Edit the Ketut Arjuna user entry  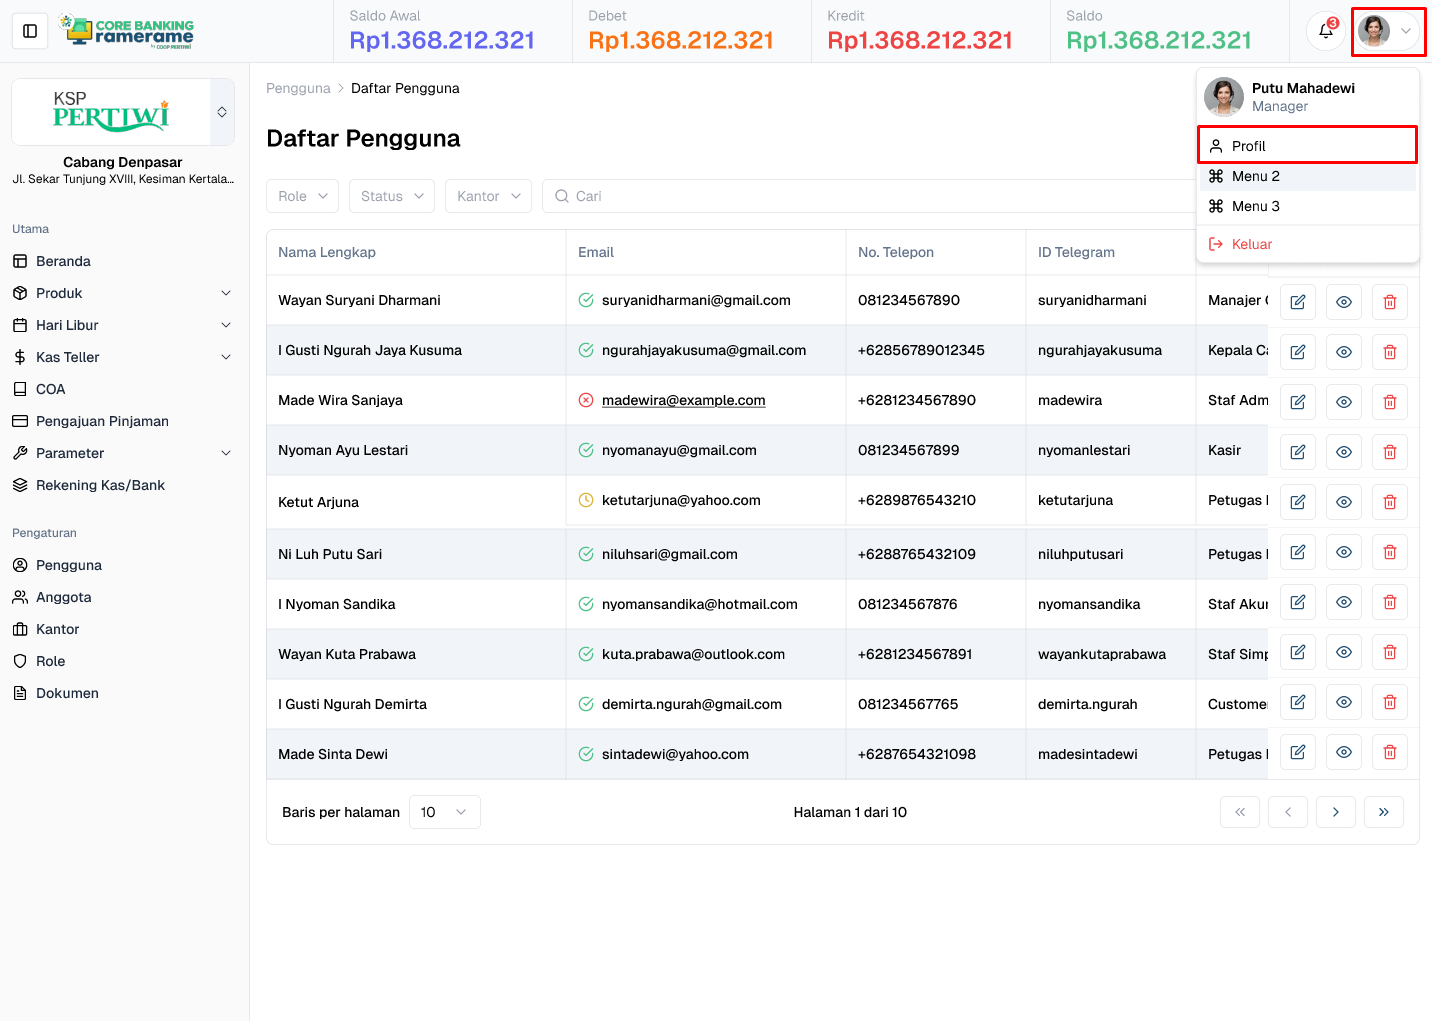point(1297,502)
